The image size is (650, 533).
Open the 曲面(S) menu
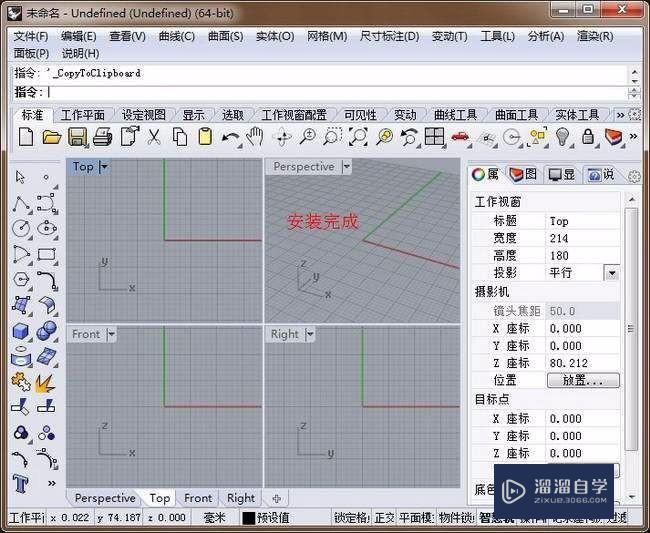(x=226, y=36)
